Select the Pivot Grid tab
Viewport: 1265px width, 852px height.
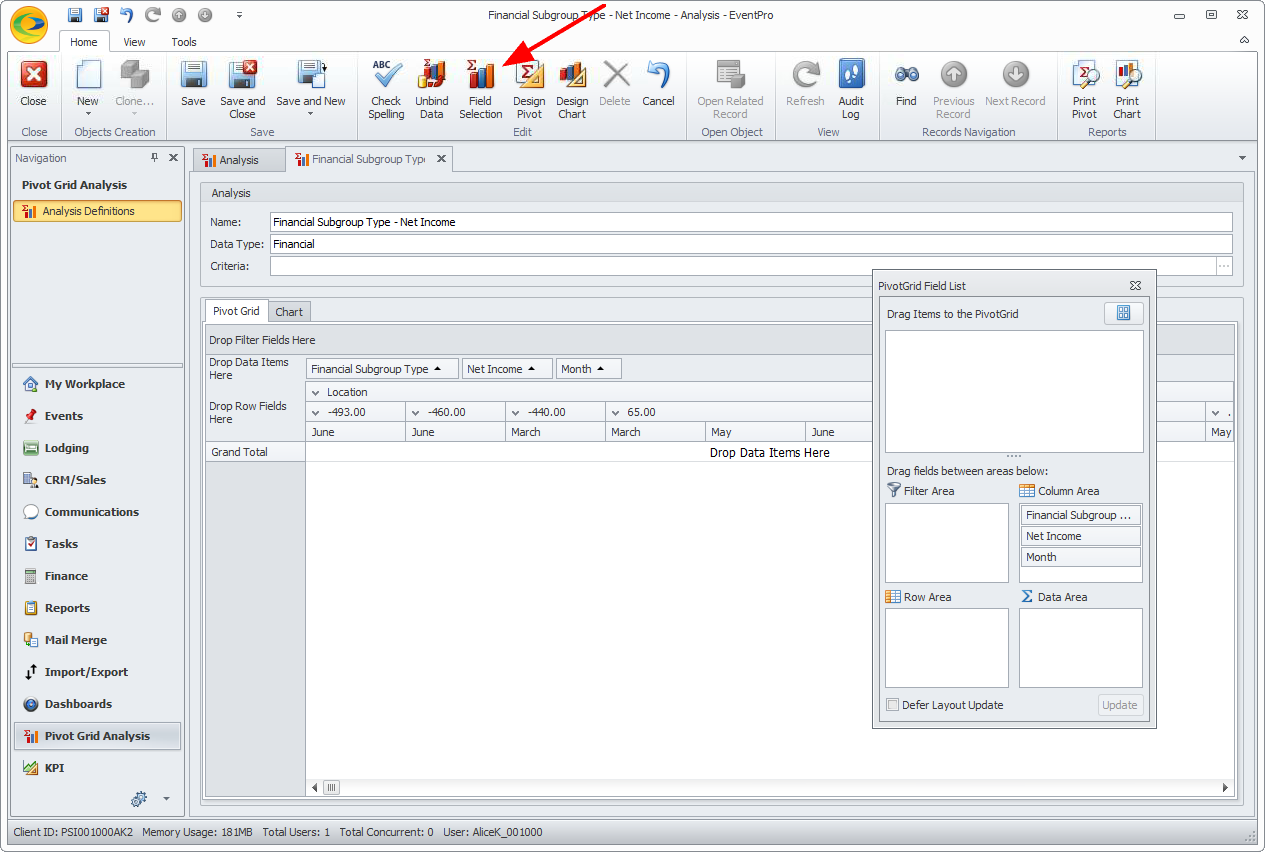point(236,311)
